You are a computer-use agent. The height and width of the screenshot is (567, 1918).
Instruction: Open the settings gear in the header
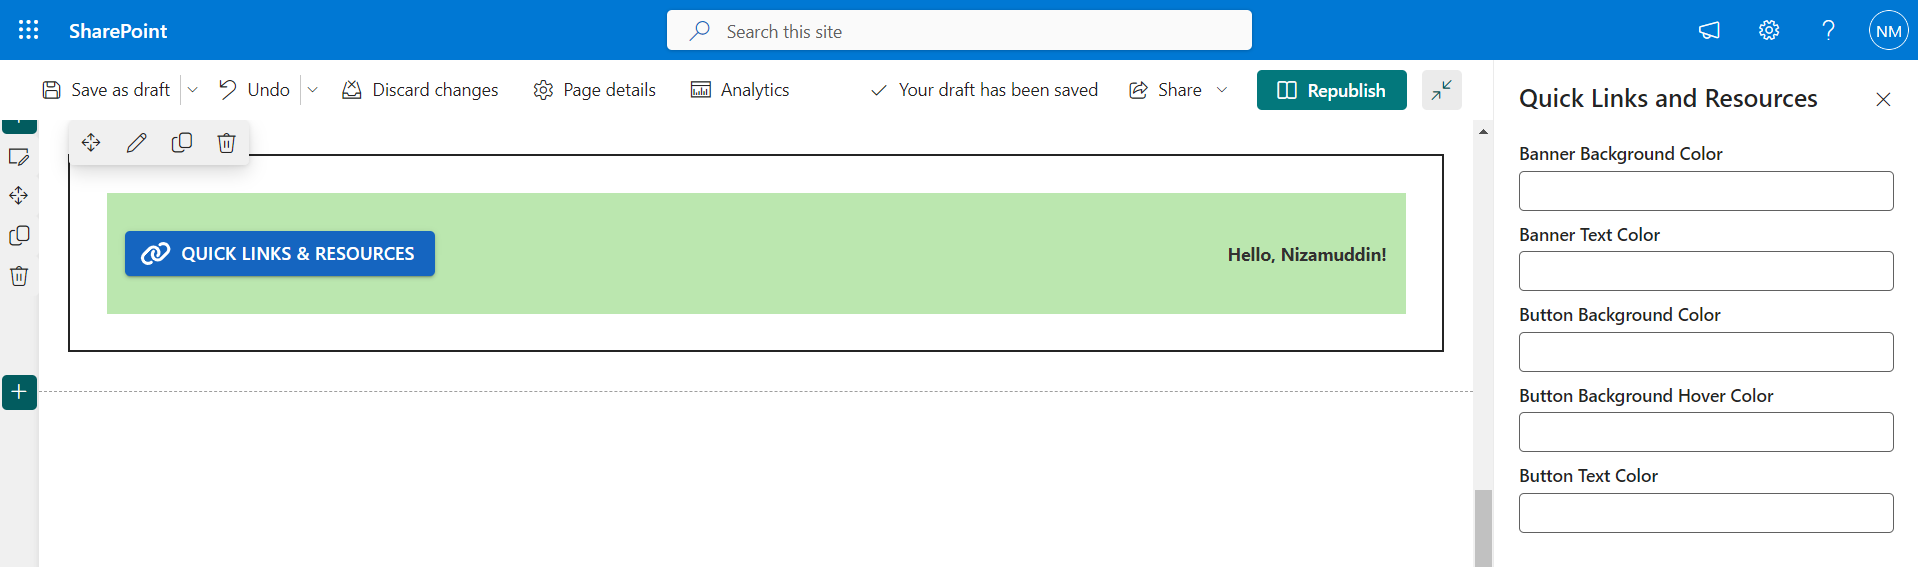coord(1769,30)
